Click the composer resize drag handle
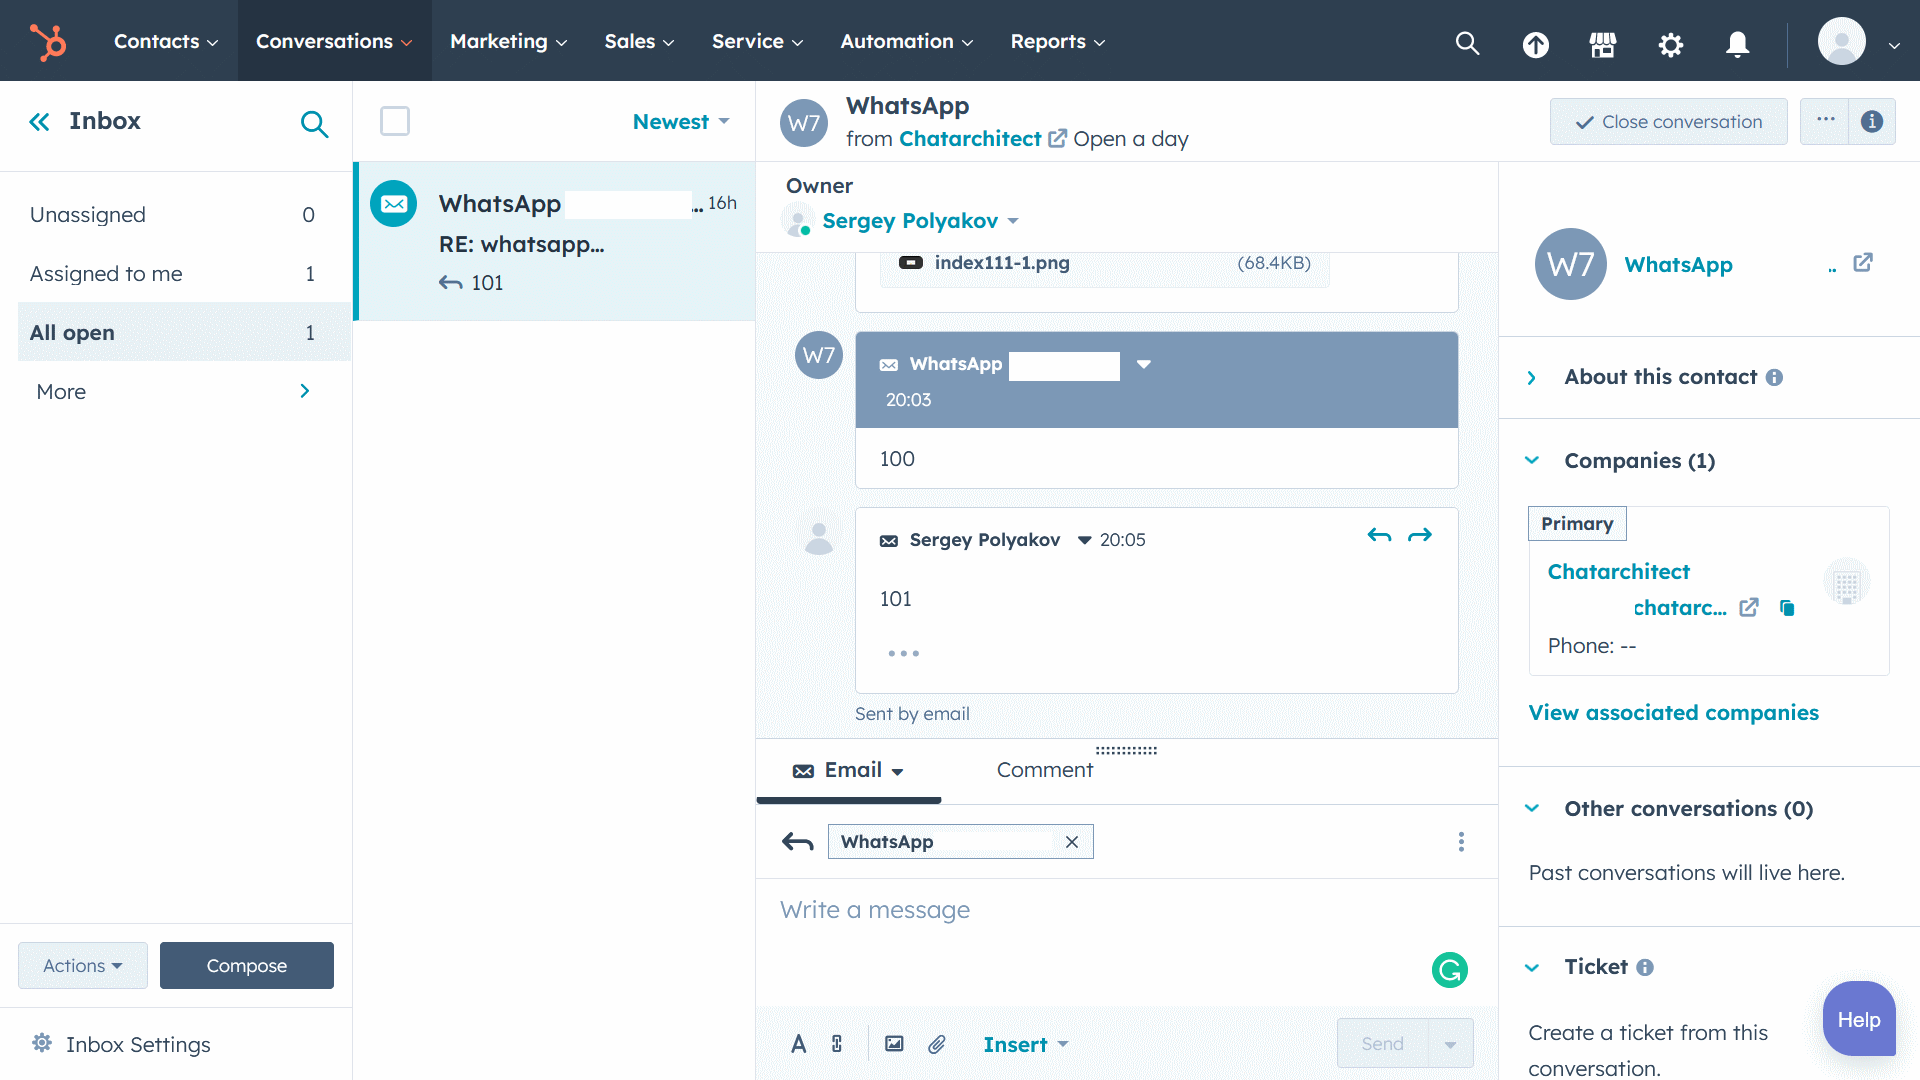Viewport: 1920px width, 1080px height. tap(1126, 749)
